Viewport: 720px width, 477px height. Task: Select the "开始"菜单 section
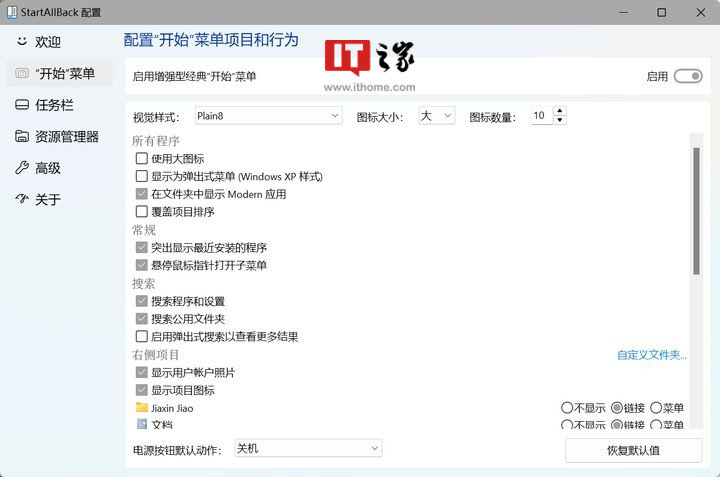[59, 73]
